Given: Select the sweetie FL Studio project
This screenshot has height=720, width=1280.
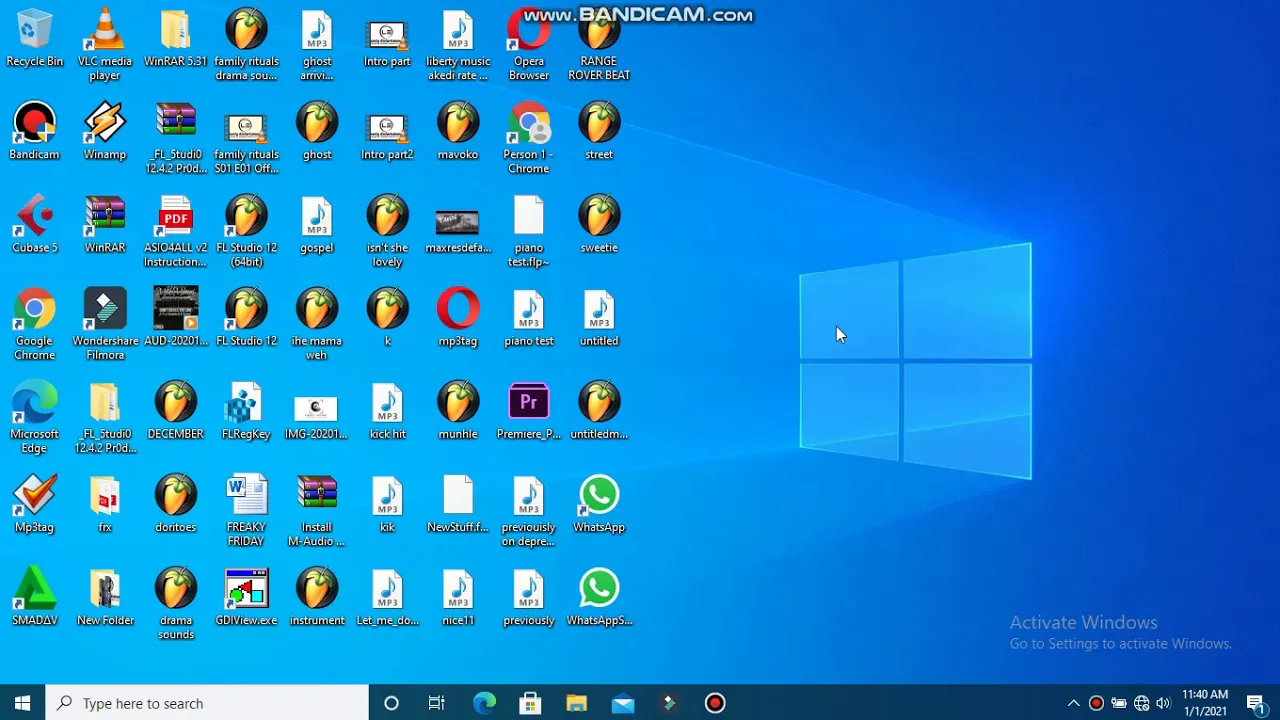Looking at the screenshot, I should tap(599, 224).
